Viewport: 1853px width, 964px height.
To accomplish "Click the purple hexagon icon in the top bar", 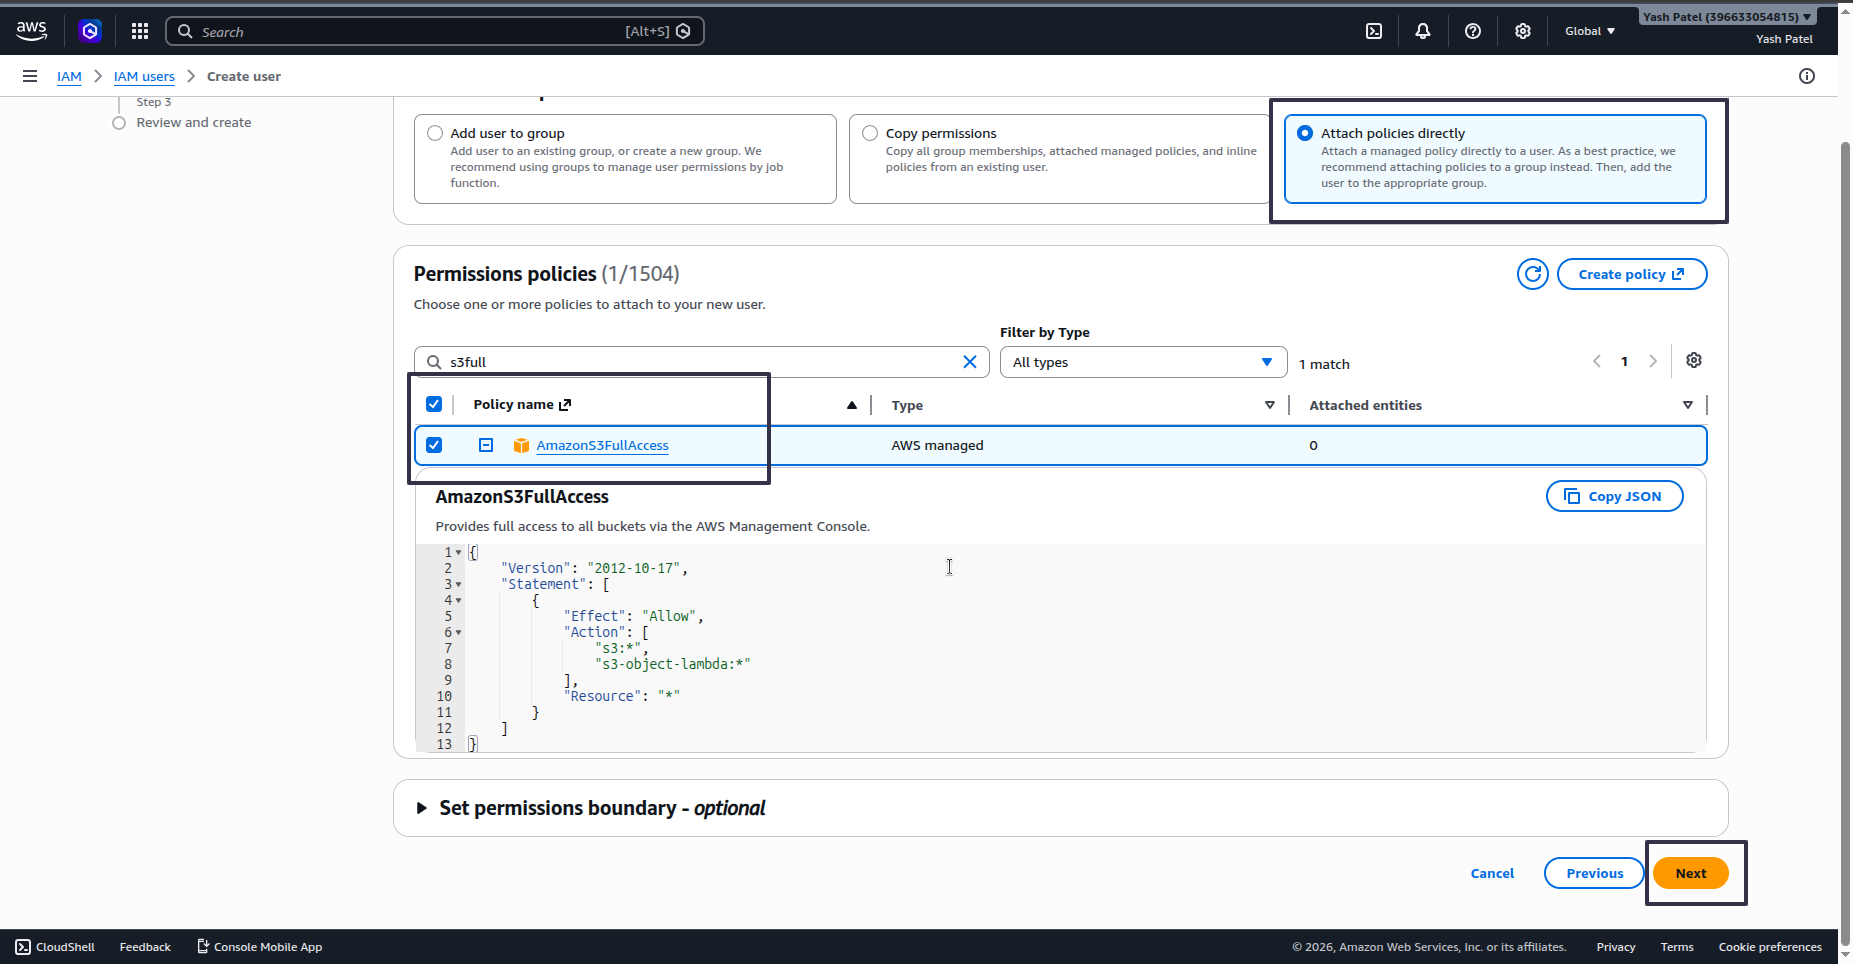I will pyautogui.click(x=90, y=31).
